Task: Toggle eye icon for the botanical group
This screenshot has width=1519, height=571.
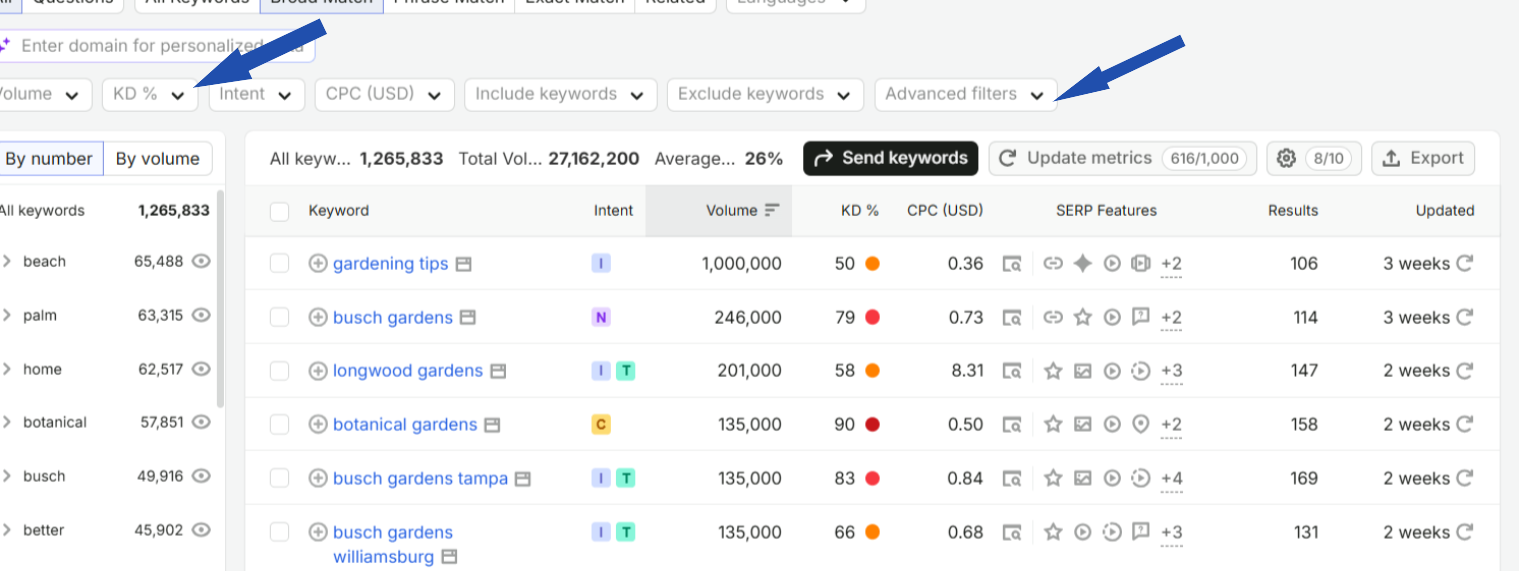Action: (201, 422)
